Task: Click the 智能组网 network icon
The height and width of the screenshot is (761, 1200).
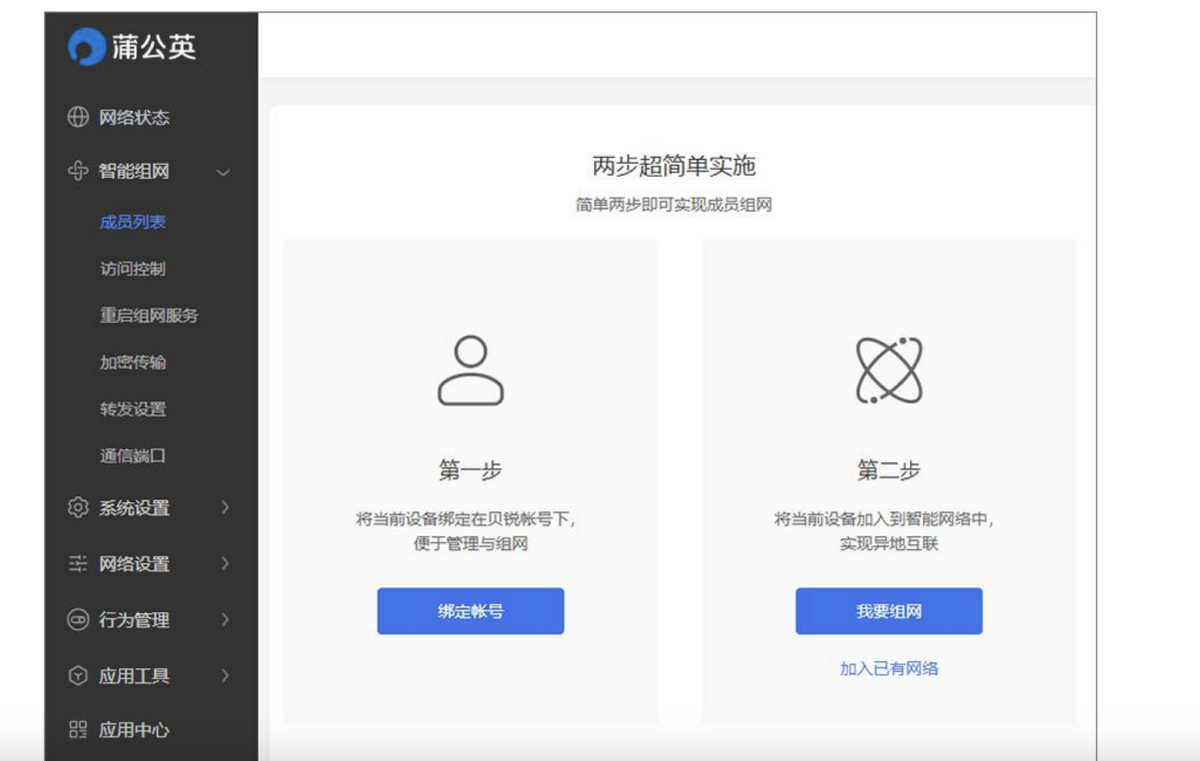Action: pyautogui.click(x=78, y=171)
